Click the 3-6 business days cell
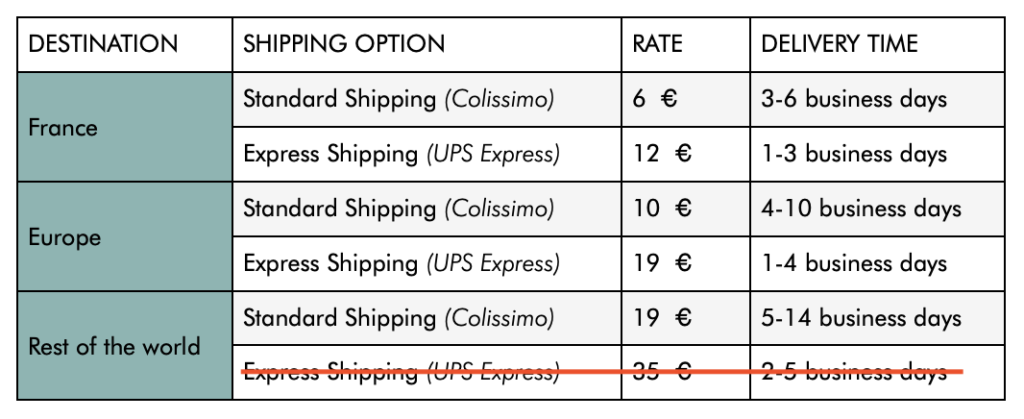Image resolution: width=1024 pixels, height=419 pixels. click(877, 100)
